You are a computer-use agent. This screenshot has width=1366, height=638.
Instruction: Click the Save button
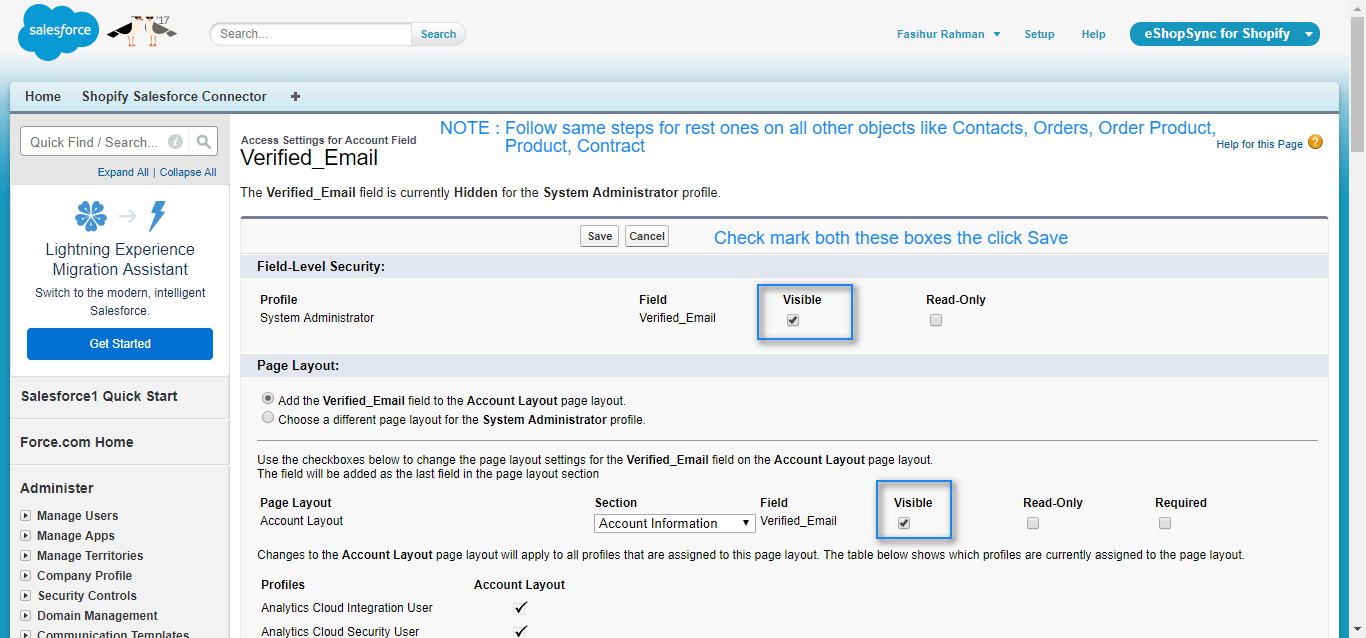(x=600, y=236)
